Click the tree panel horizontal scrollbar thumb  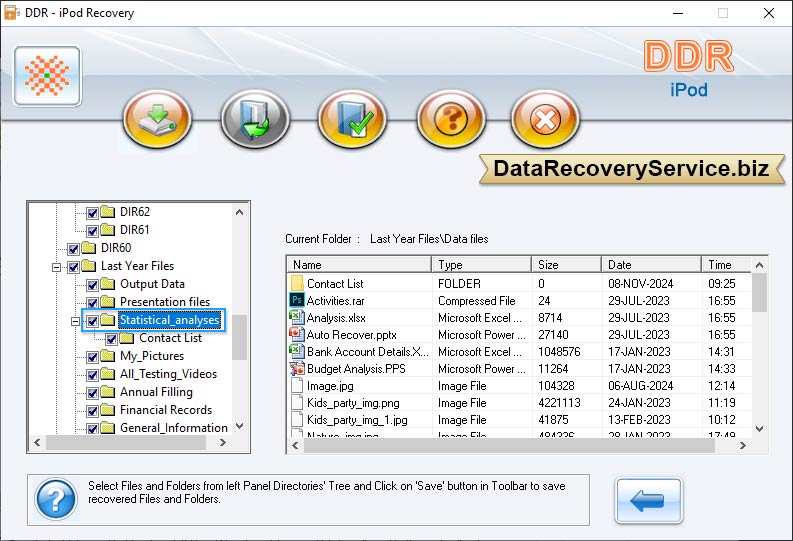tap(126, 442)
